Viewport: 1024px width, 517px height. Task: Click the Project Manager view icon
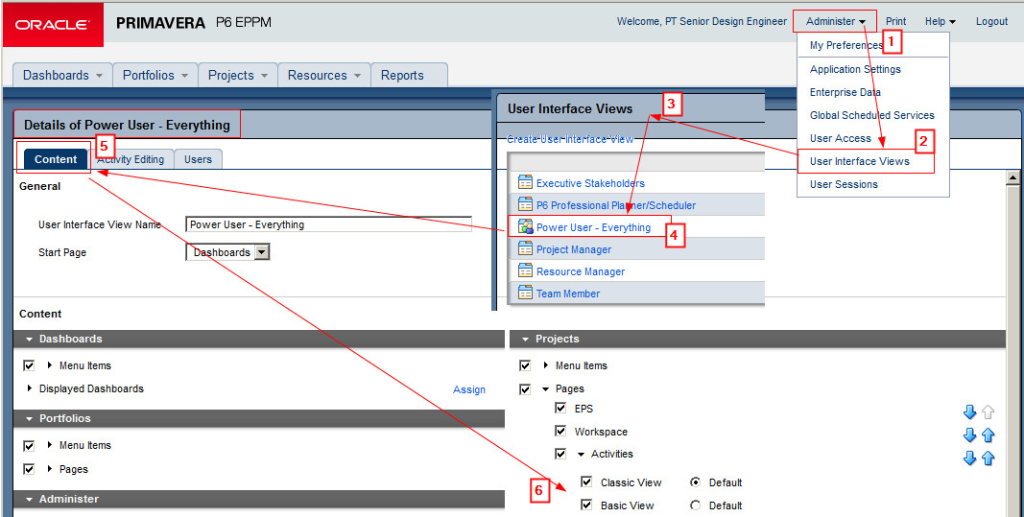[525, 249]
